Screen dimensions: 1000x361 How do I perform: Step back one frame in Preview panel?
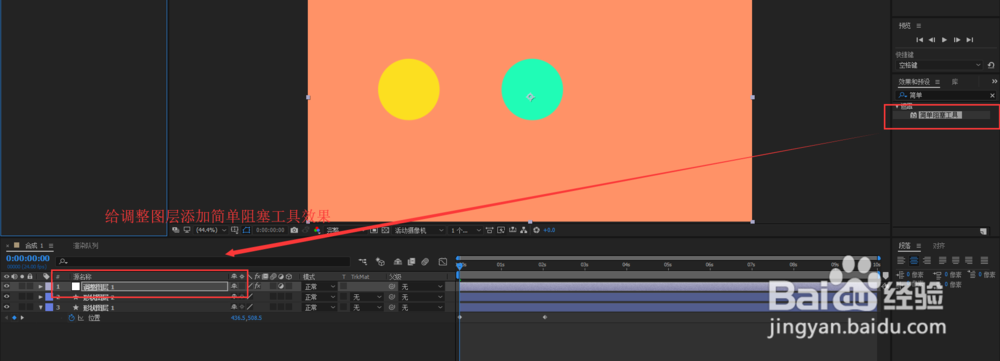(932, 40)
